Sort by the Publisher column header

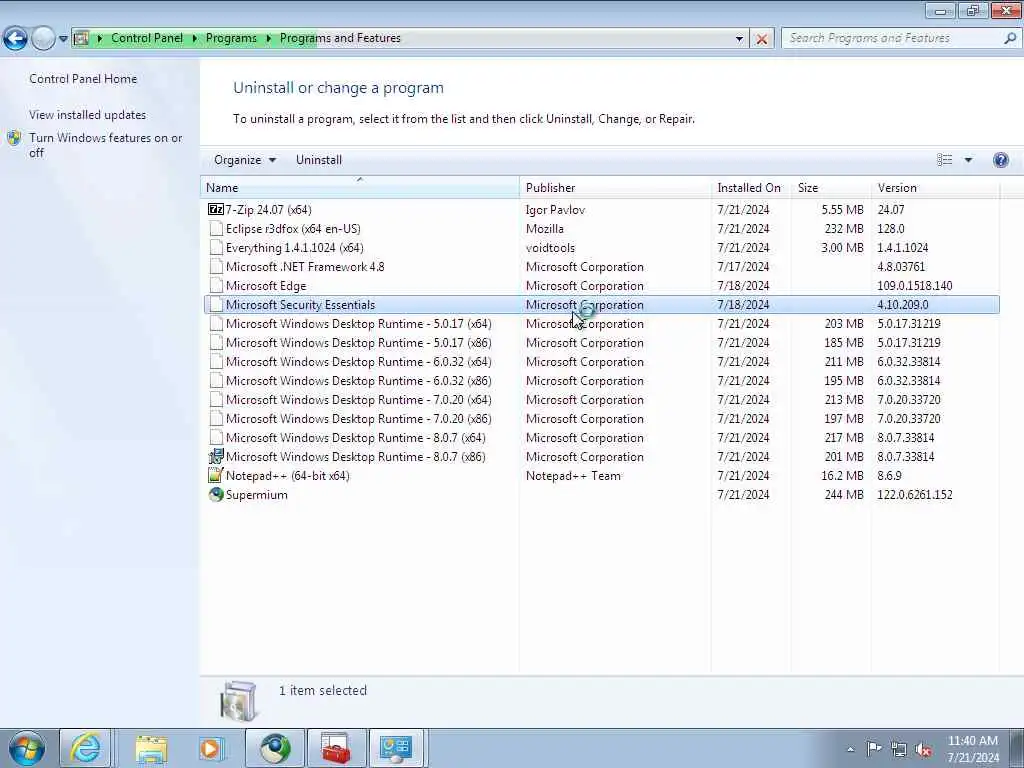pos(615,187)
